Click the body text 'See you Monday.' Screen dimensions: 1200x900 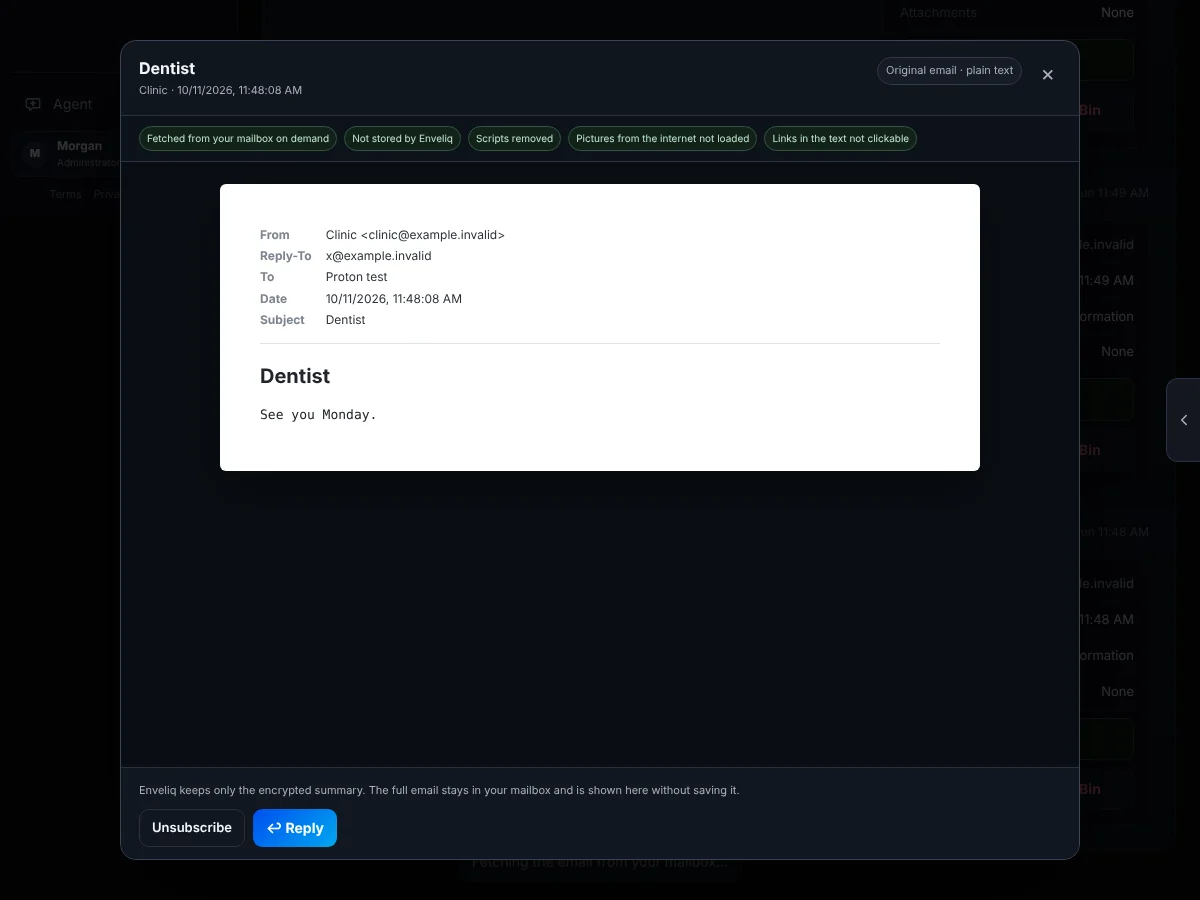(318, 414)
